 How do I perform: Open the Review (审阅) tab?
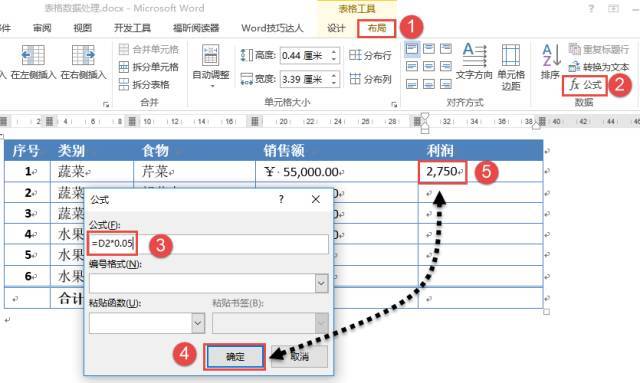(42, 28)
